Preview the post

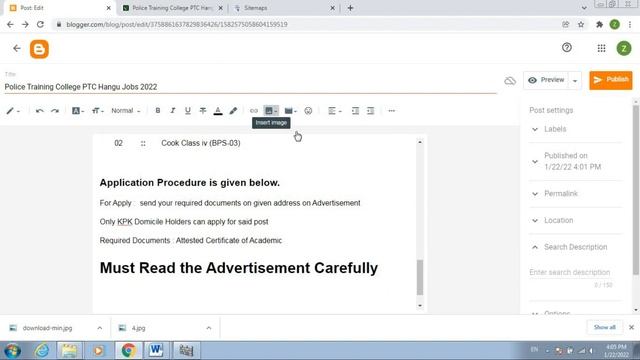(546, 80)
